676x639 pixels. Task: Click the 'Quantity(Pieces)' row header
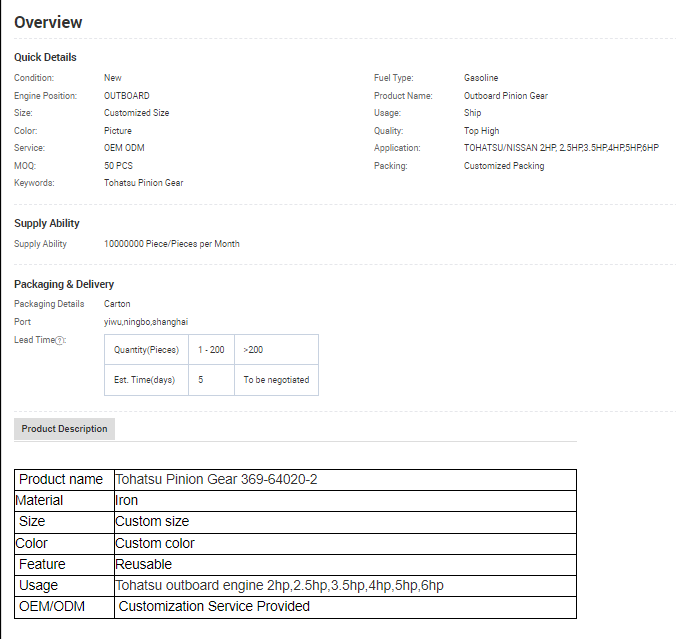(x=146, y=350)
